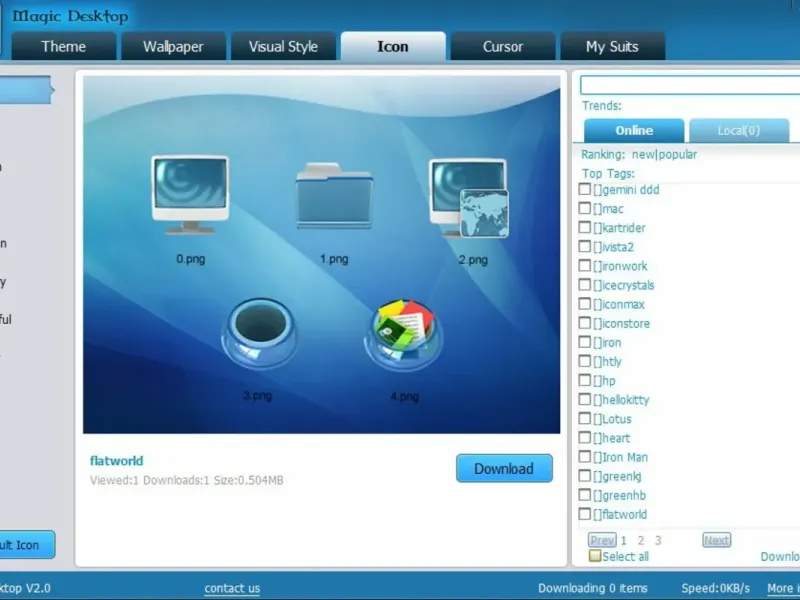Tick the icecrystals checkbox

[585, 285]
